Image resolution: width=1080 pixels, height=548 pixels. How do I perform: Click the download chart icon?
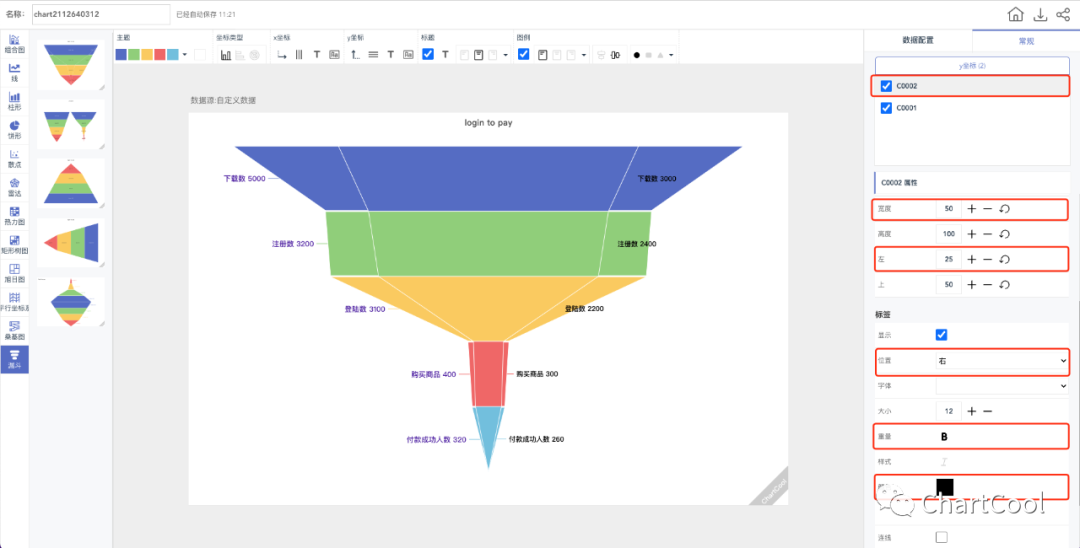(1040, 14)
